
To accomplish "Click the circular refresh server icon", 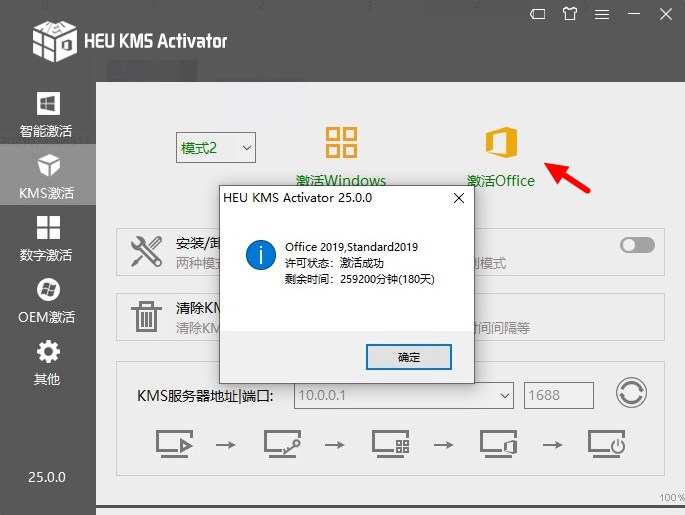I will coord(631,393).
